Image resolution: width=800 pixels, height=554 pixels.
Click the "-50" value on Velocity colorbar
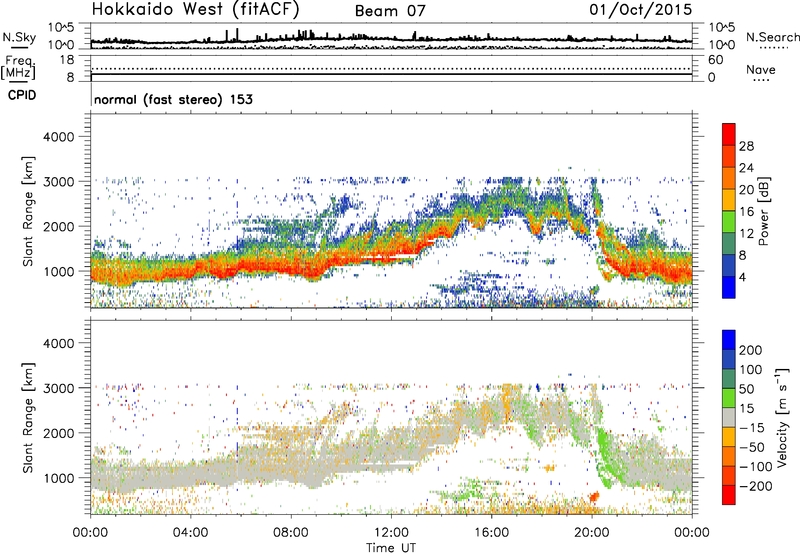752,447
